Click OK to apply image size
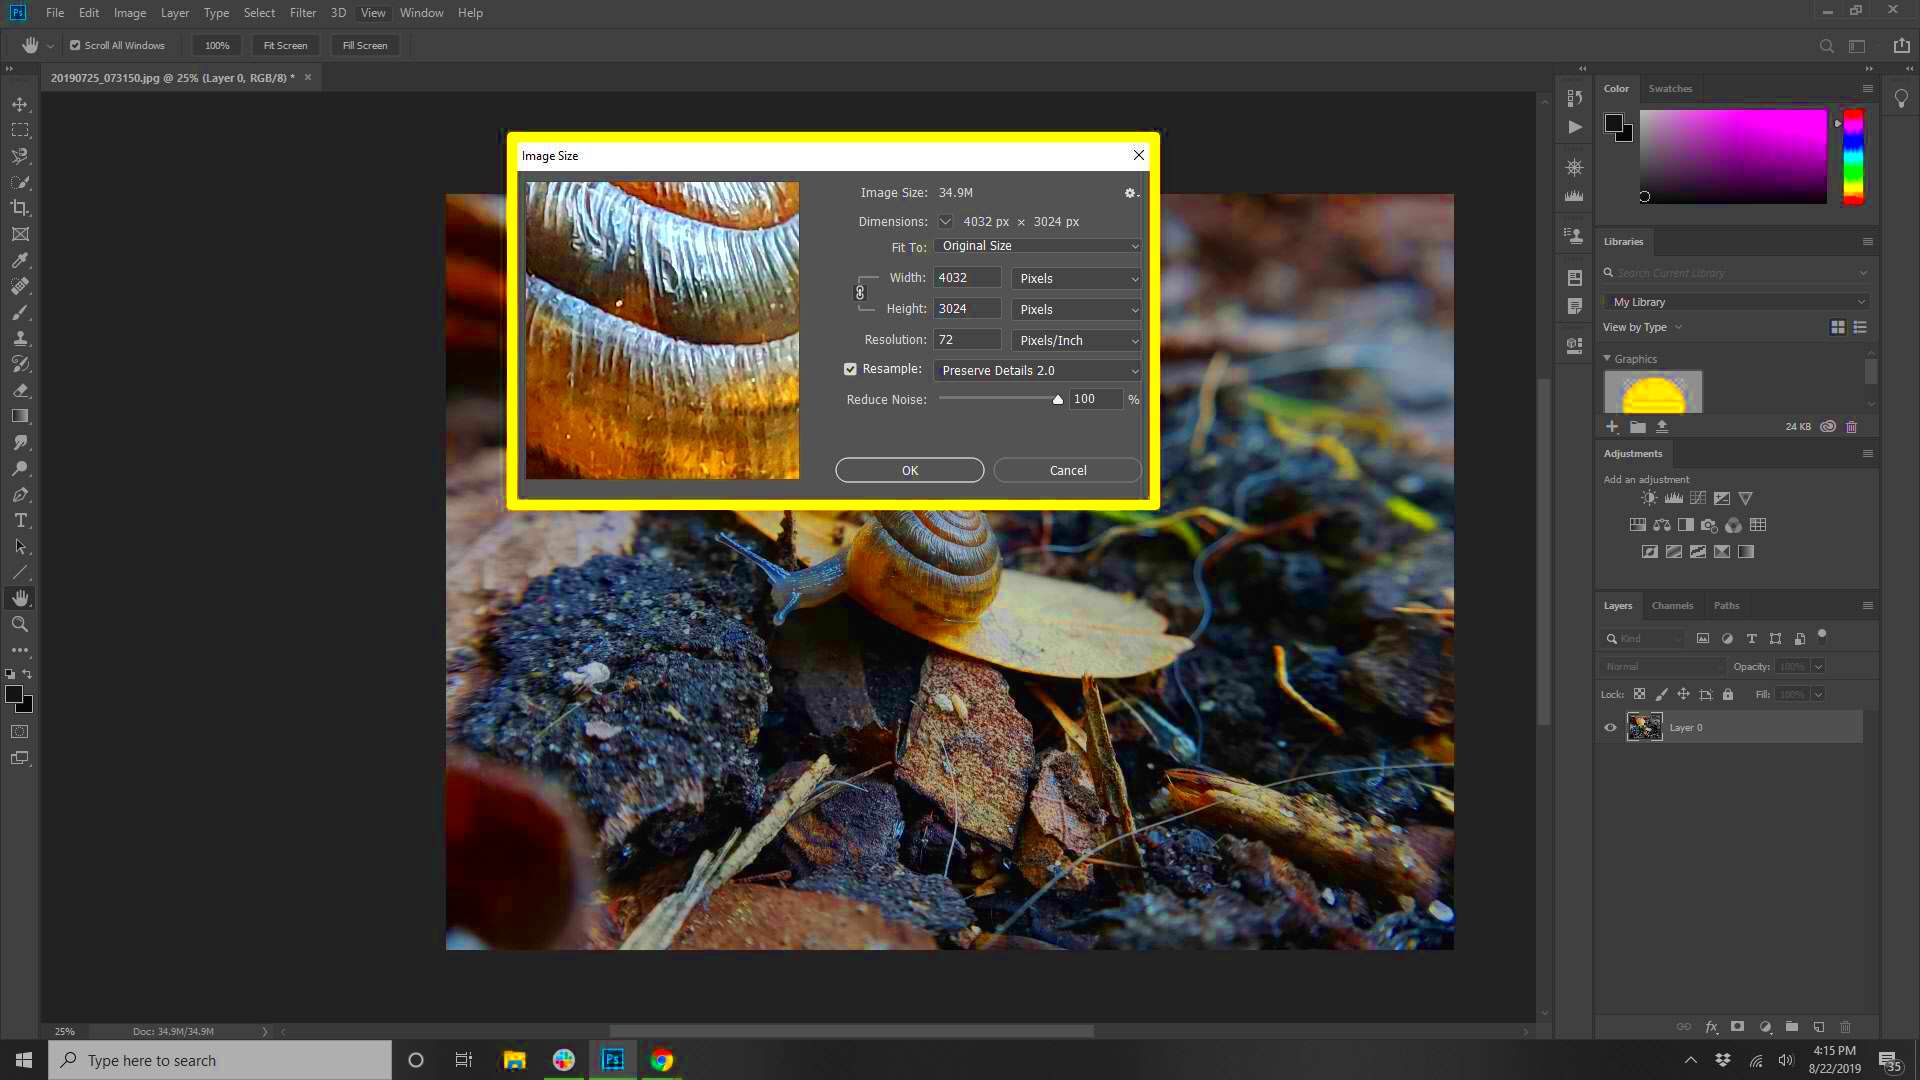This screenshot has width=1920, height=1080. [x=913, y=471]
